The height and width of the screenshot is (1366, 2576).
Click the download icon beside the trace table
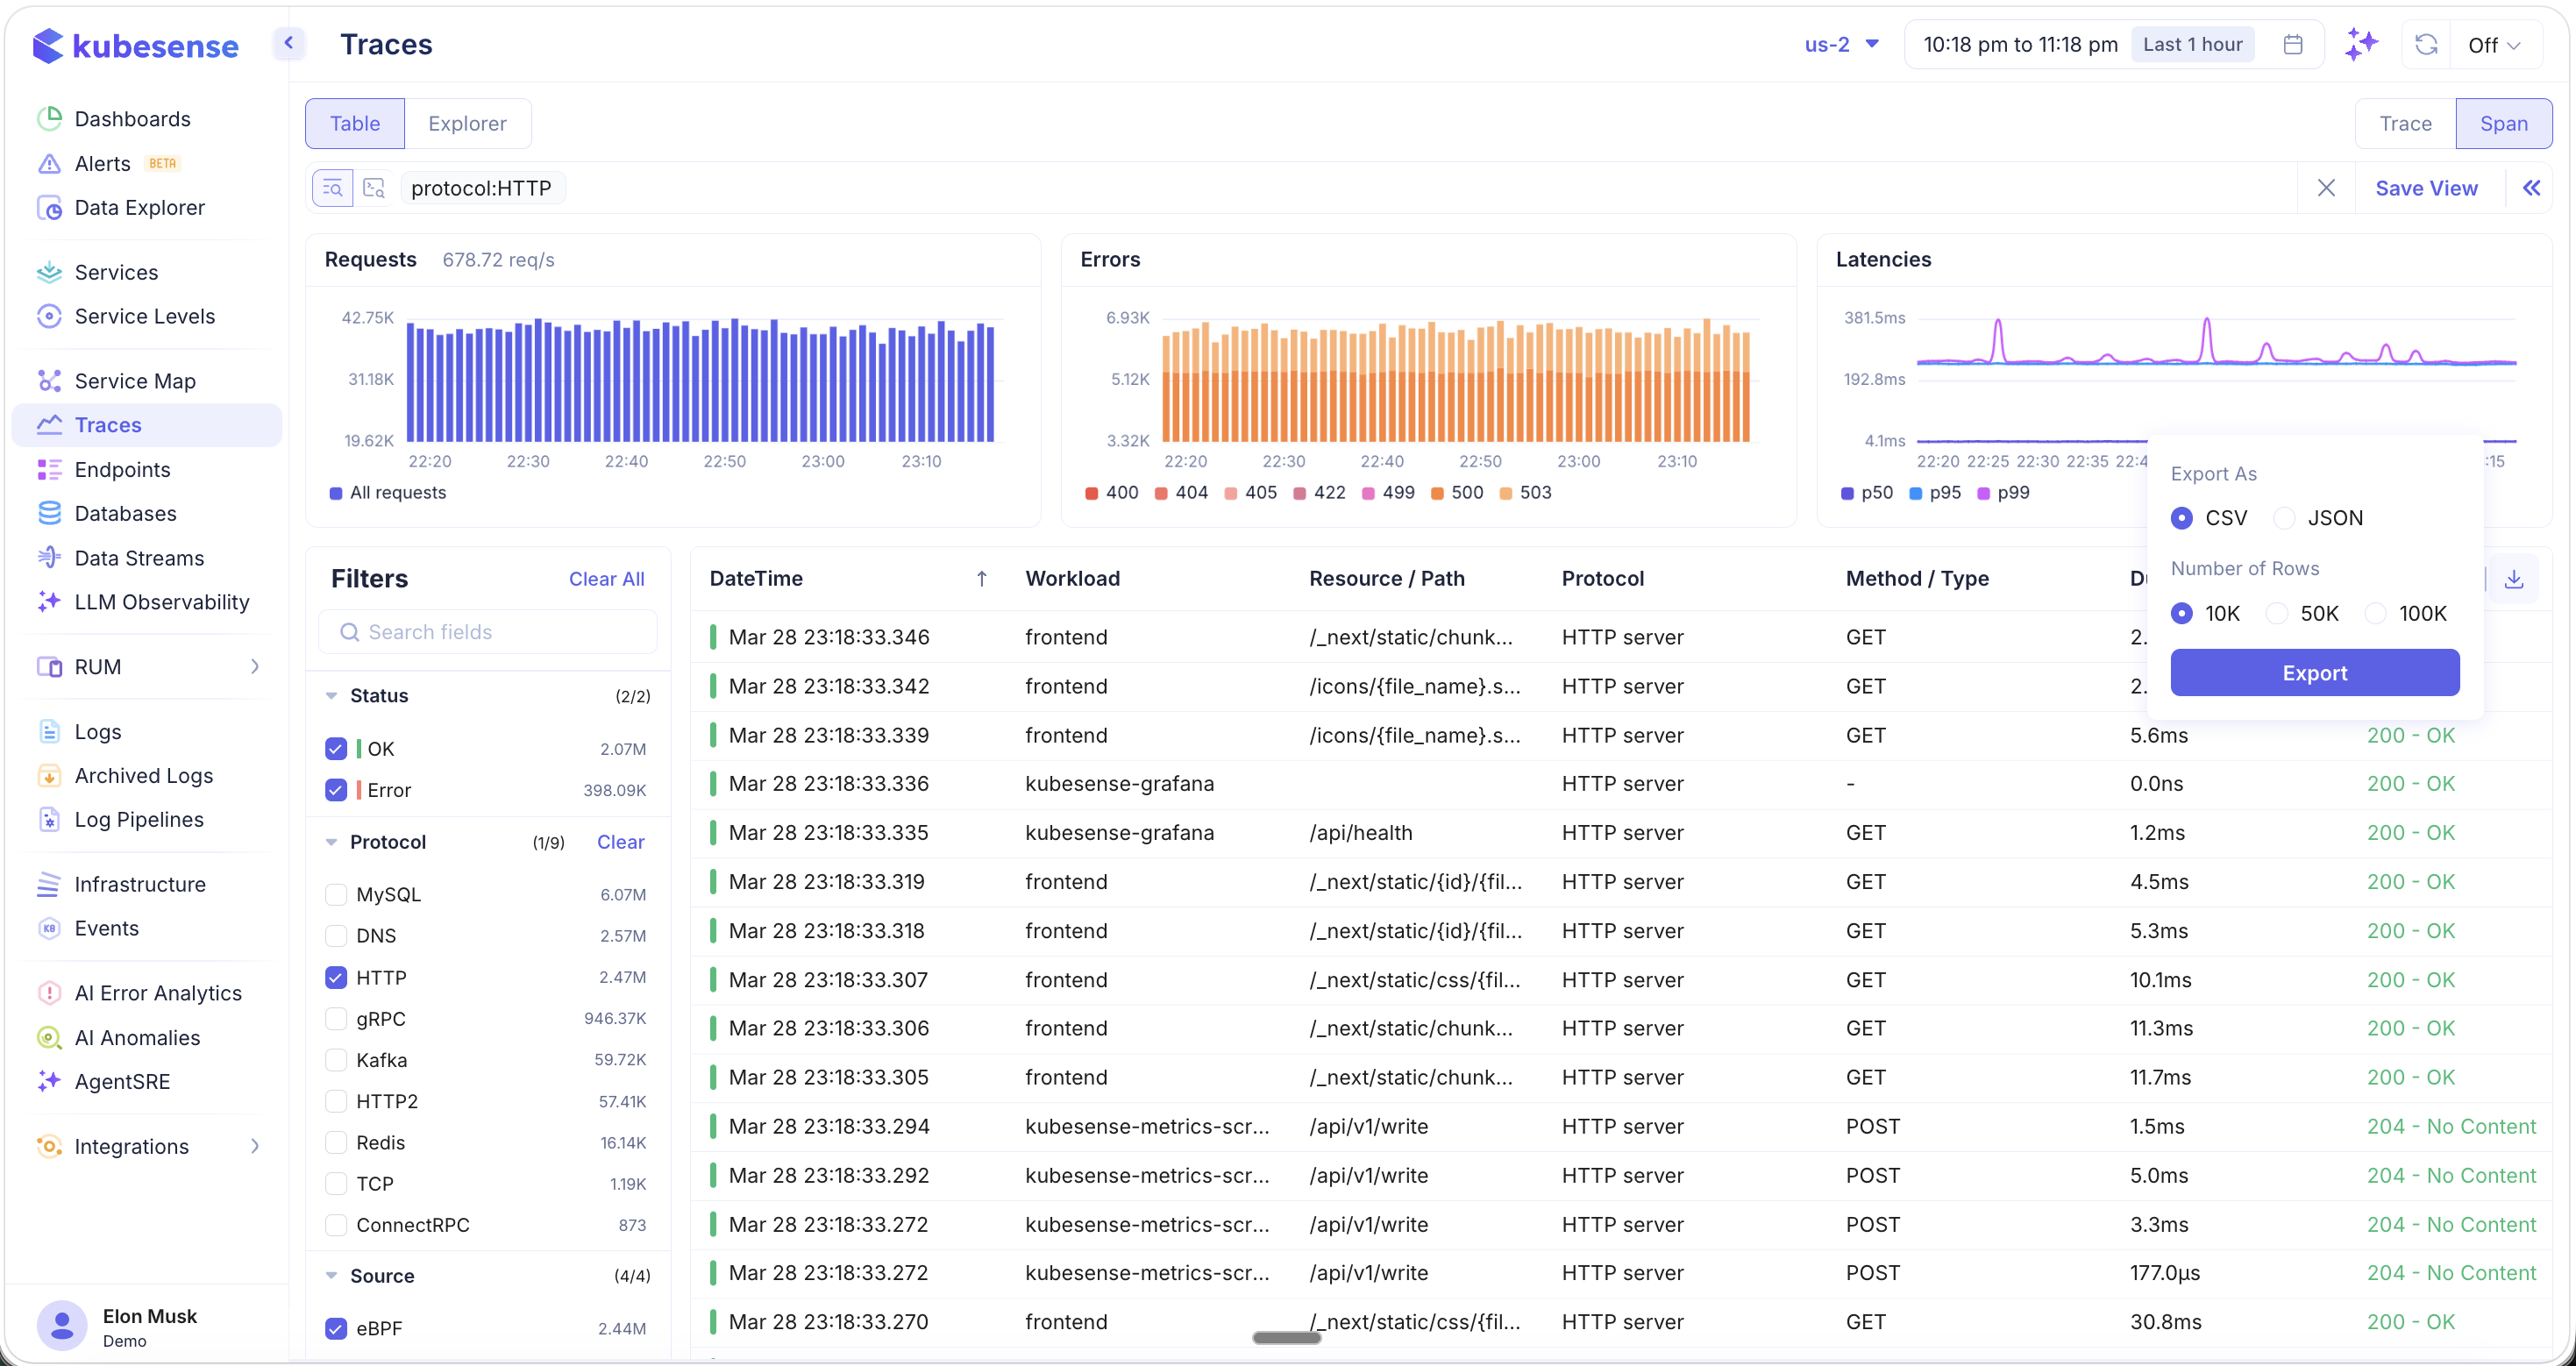click(x=2515, y=579)
